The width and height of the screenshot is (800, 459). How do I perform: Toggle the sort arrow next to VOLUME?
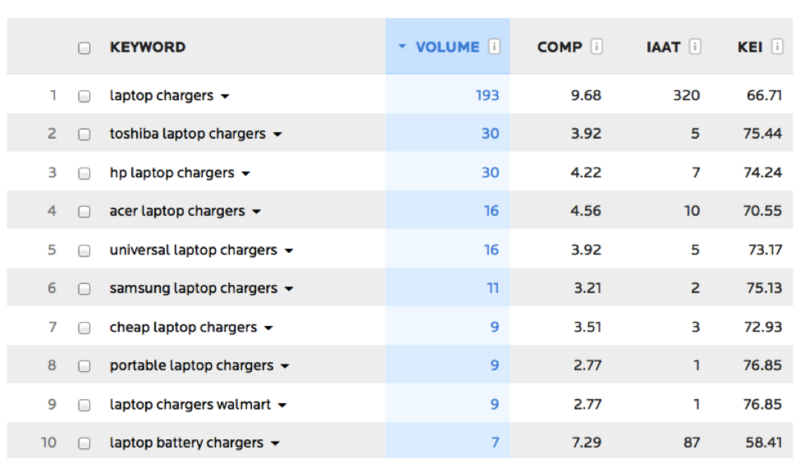[x=402, y=46]
